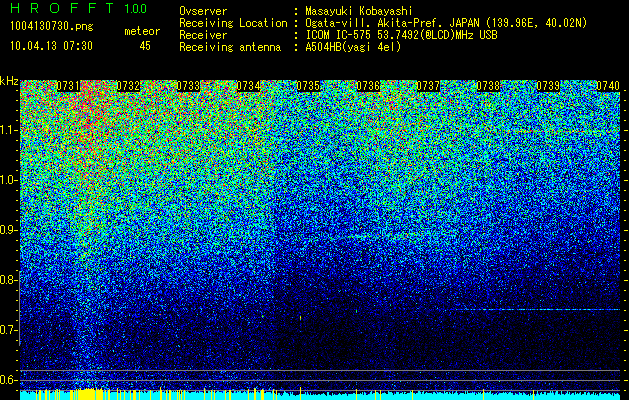Click the kHz axis unit label

point(9,81)
